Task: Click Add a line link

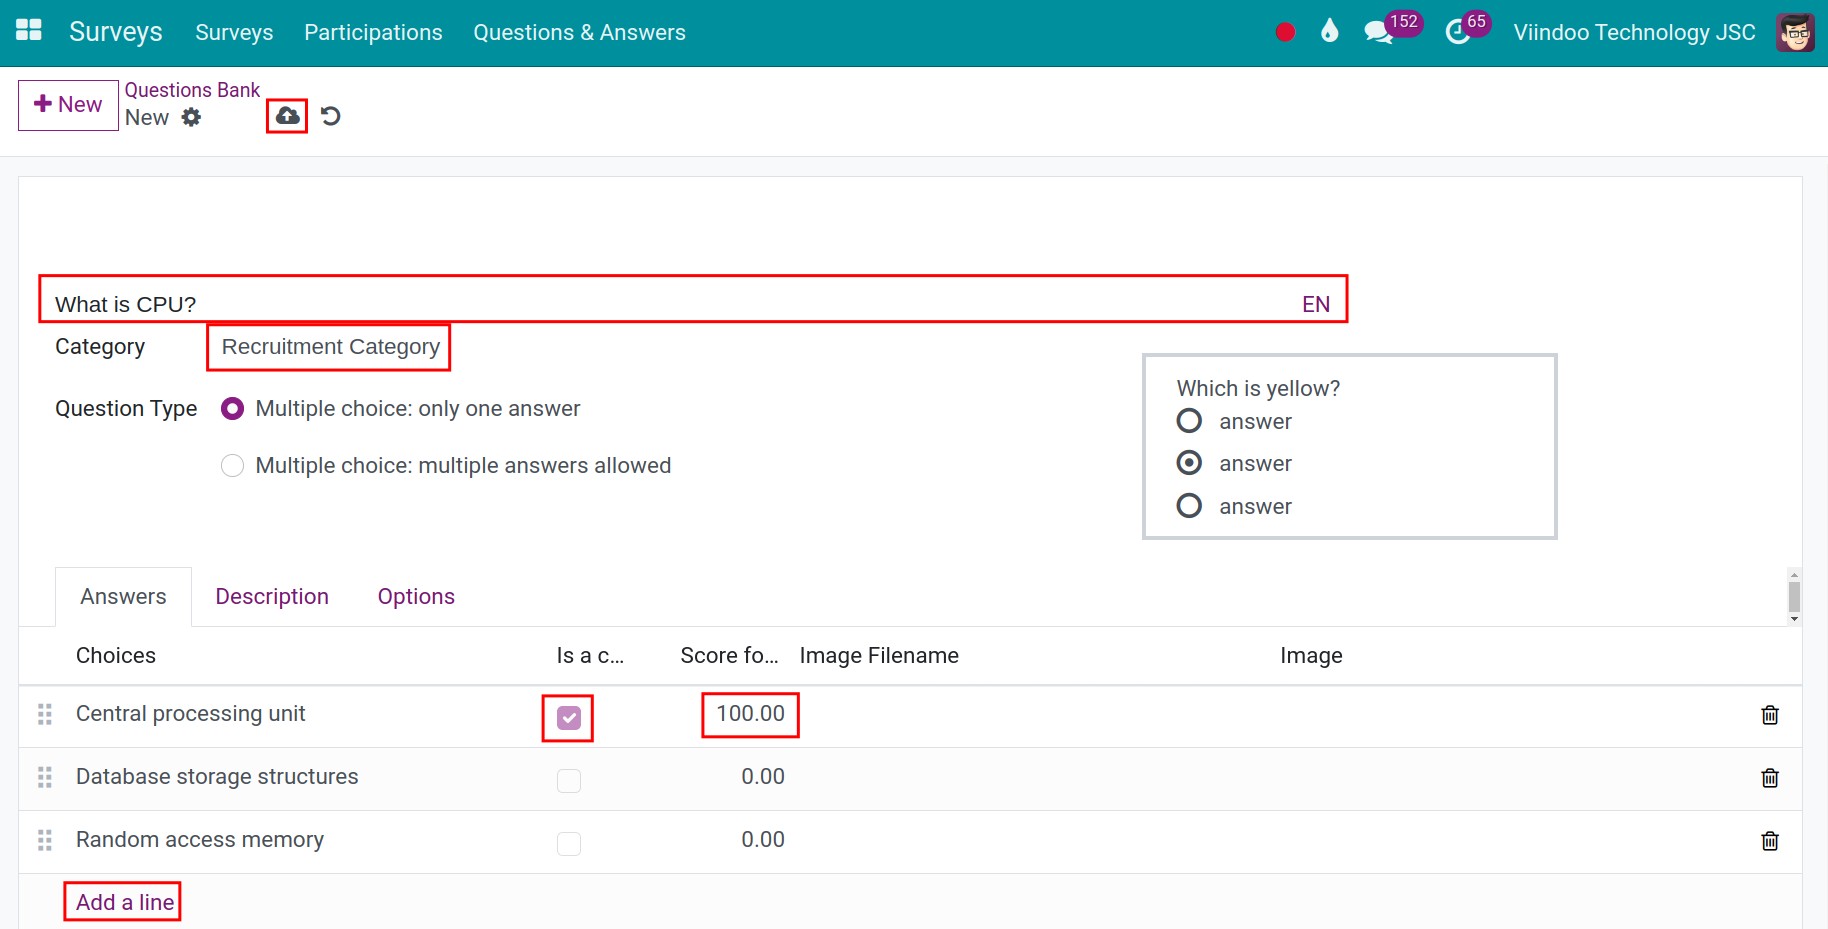Action: click(125, 902)
